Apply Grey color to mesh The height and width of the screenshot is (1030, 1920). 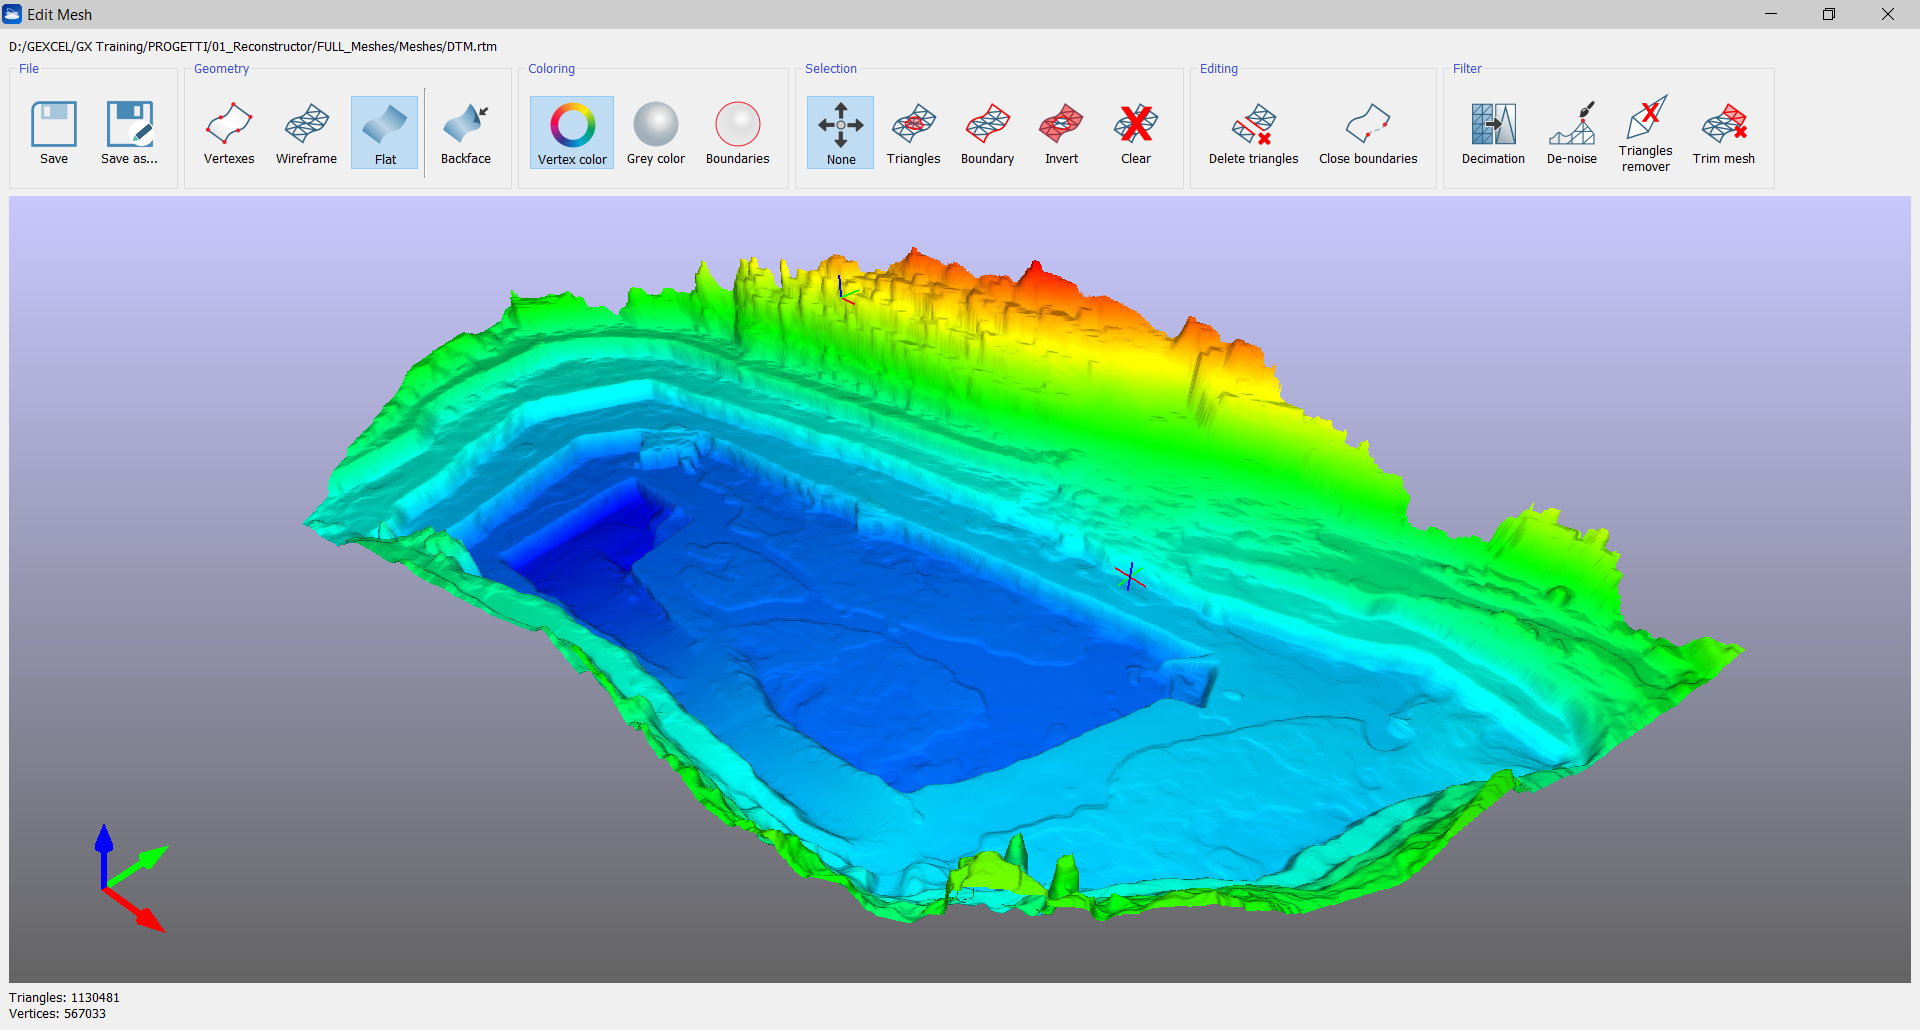tap(656, 132)
